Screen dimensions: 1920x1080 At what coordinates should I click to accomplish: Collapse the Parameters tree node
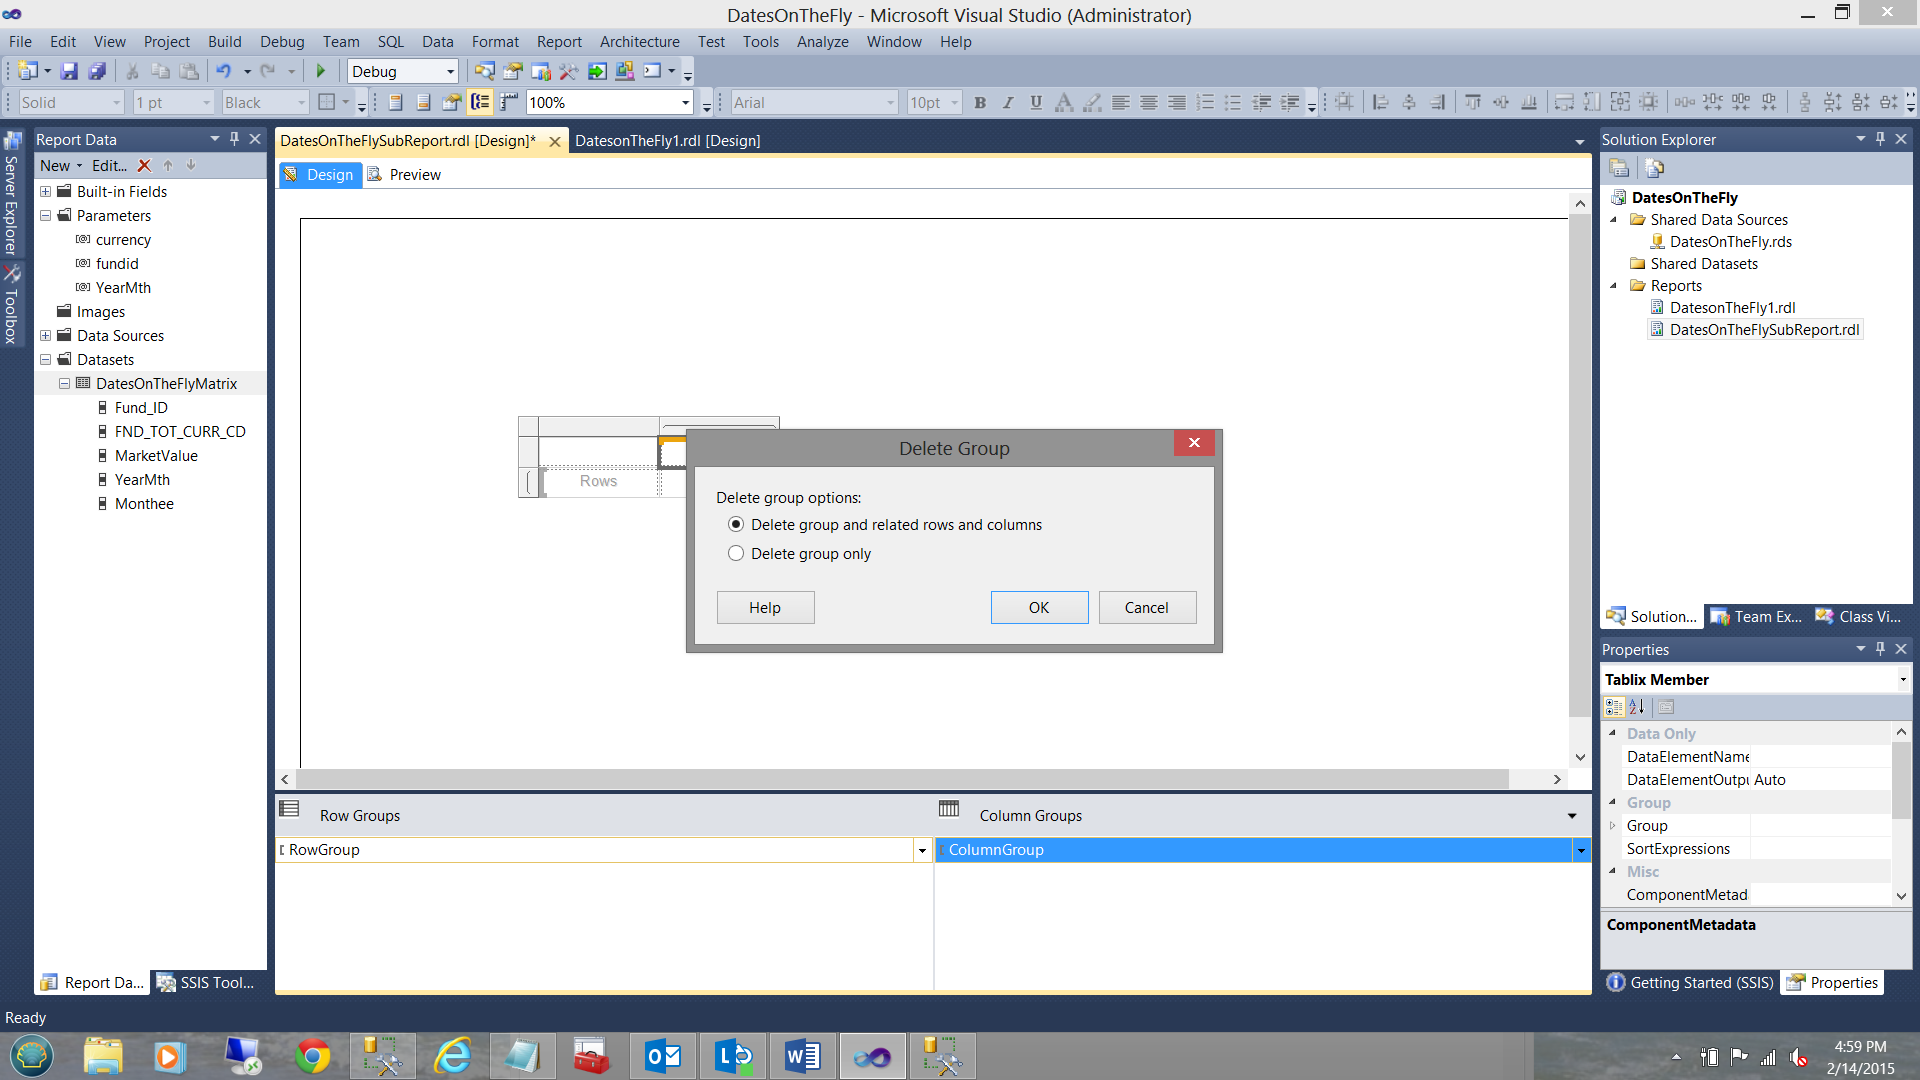(45, 215)
